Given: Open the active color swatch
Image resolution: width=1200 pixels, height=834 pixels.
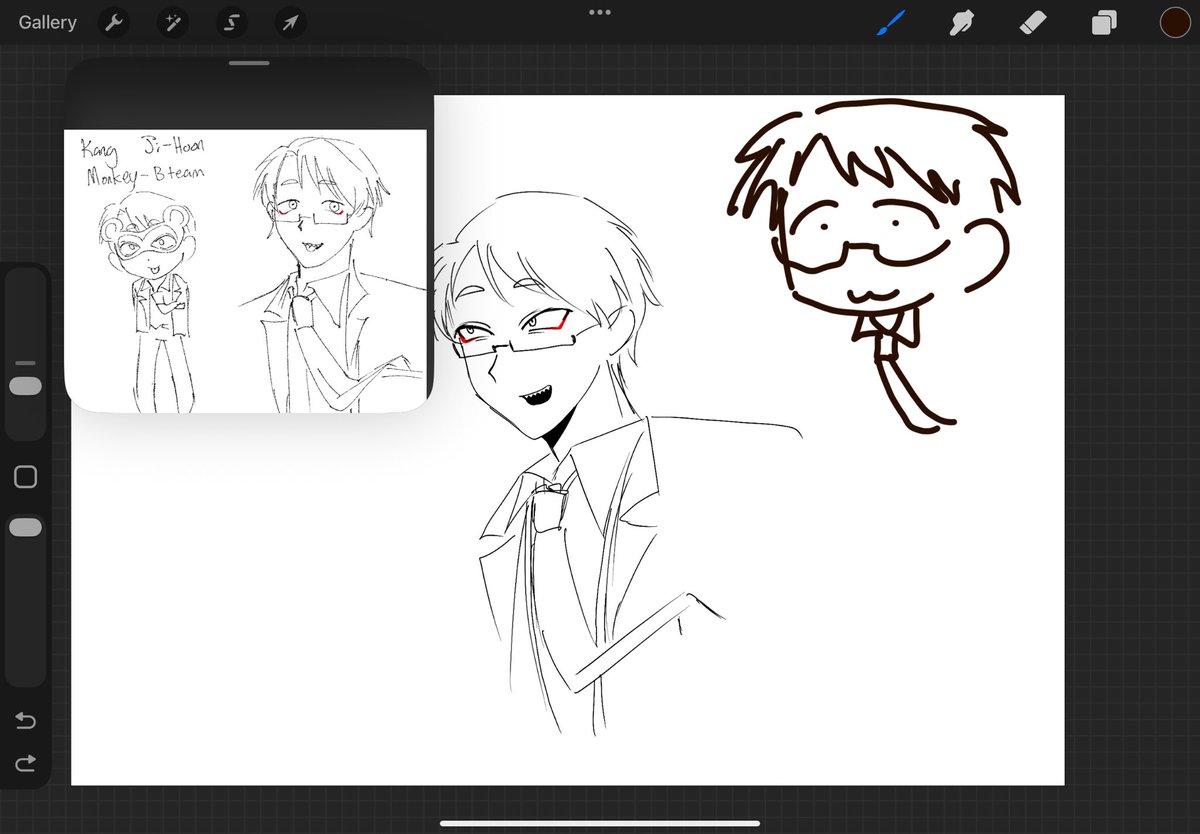Looking at the screenshot, I should tap(1175, 22).
